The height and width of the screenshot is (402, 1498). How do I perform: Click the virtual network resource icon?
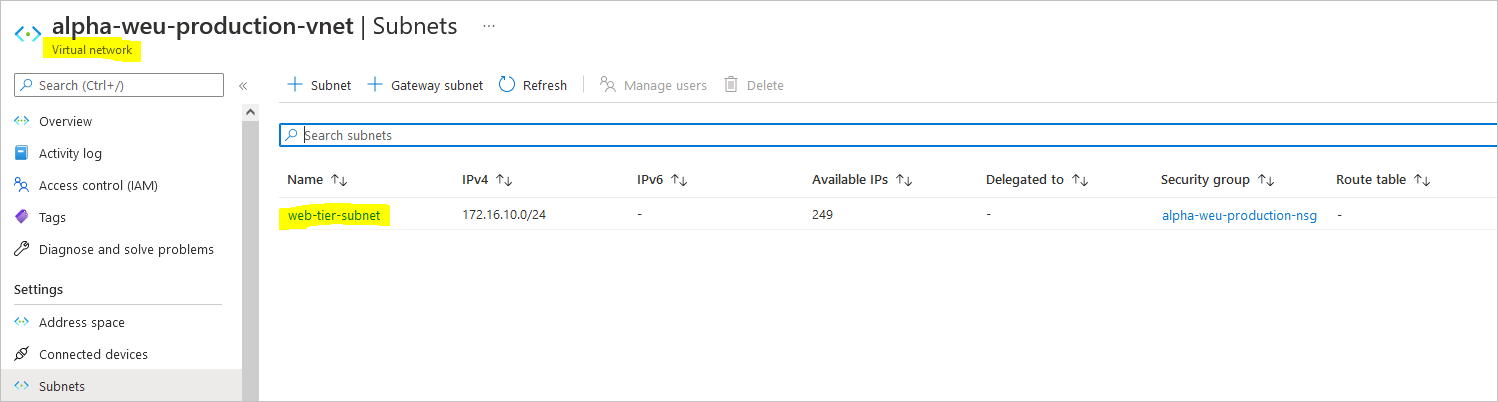point(28,33)
